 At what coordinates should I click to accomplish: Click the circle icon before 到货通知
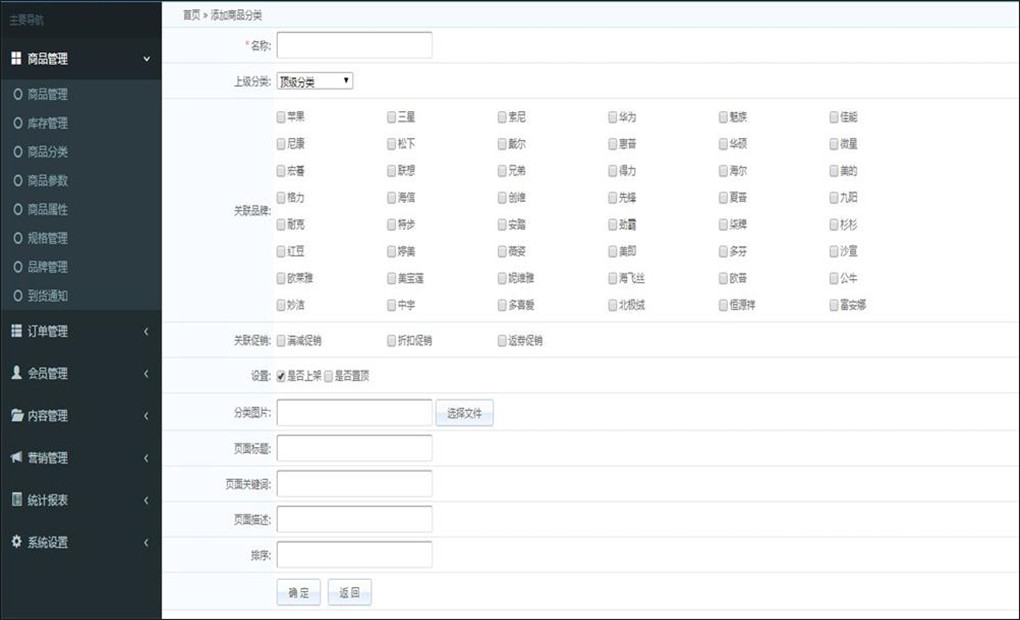pos(18,295)
